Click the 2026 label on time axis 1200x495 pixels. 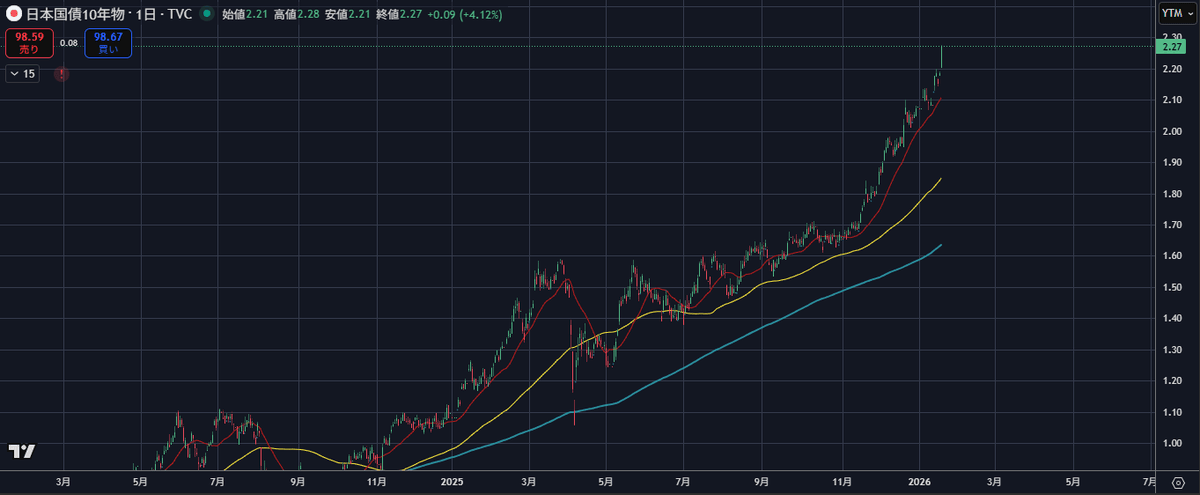pyautogui.click(x=922, y=482)
